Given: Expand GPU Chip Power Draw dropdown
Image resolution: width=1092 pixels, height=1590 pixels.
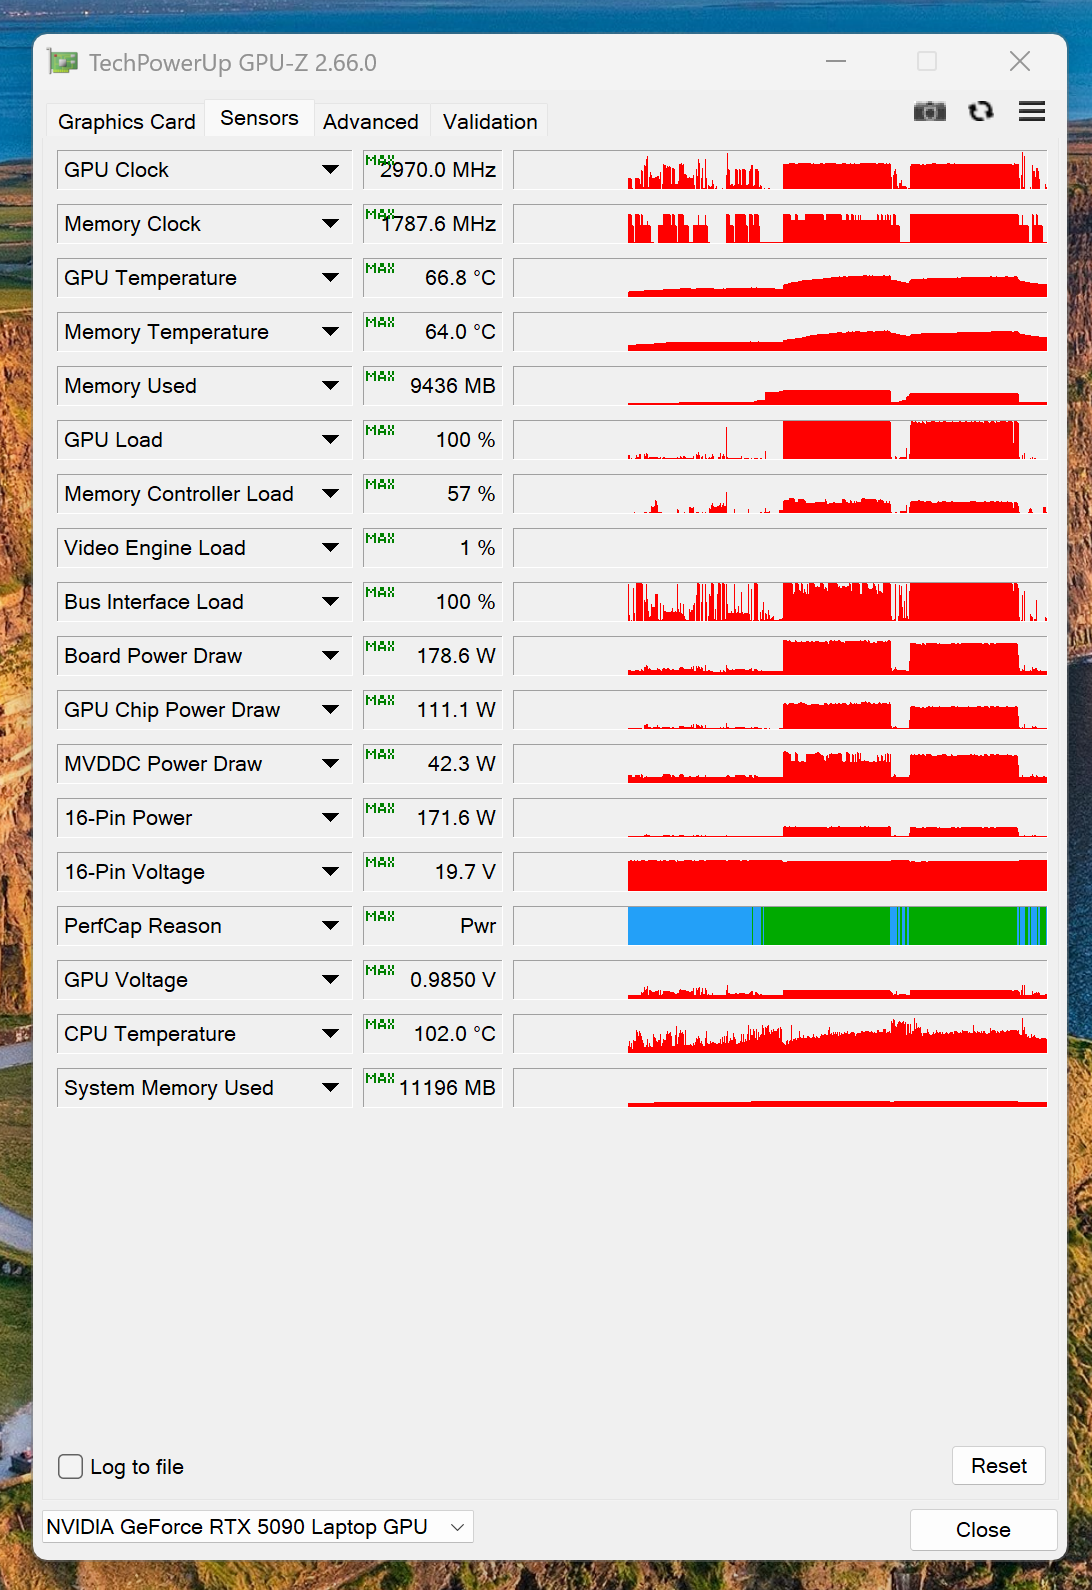Looking at the screenshot, I should (x=330, y=710).
